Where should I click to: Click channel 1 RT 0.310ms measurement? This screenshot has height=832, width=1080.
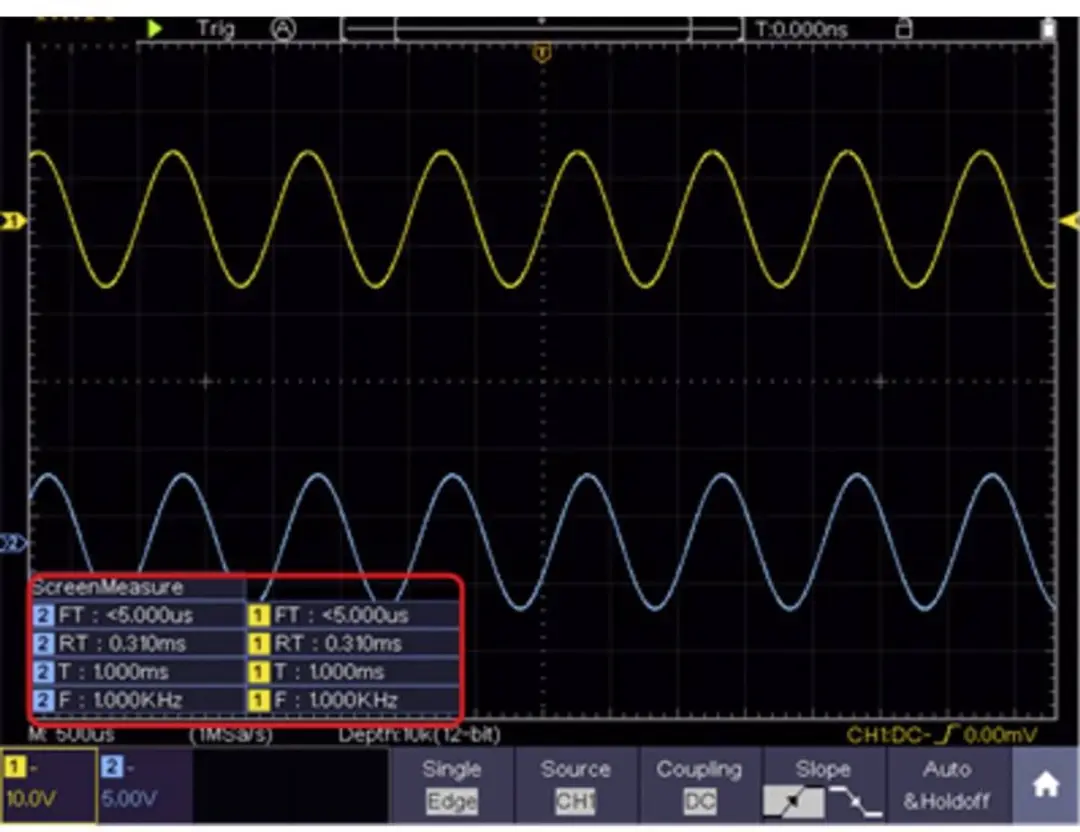[353, 644]
